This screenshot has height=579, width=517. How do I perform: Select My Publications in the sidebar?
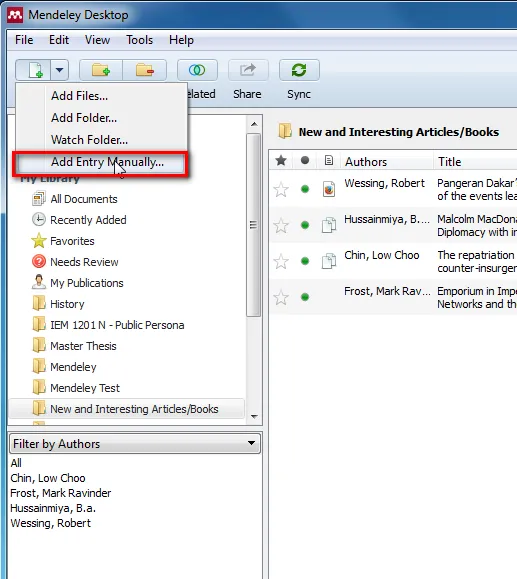(87, 283)
